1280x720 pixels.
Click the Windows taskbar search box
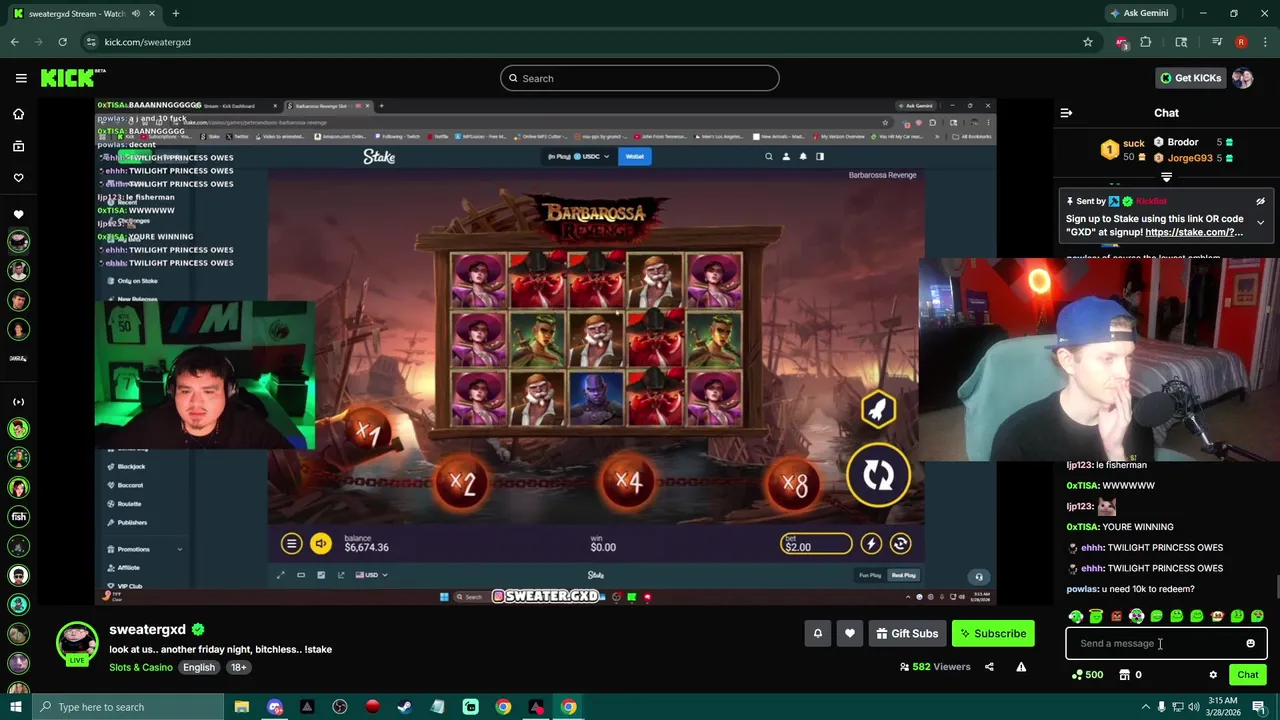click(x=127, y=707)
